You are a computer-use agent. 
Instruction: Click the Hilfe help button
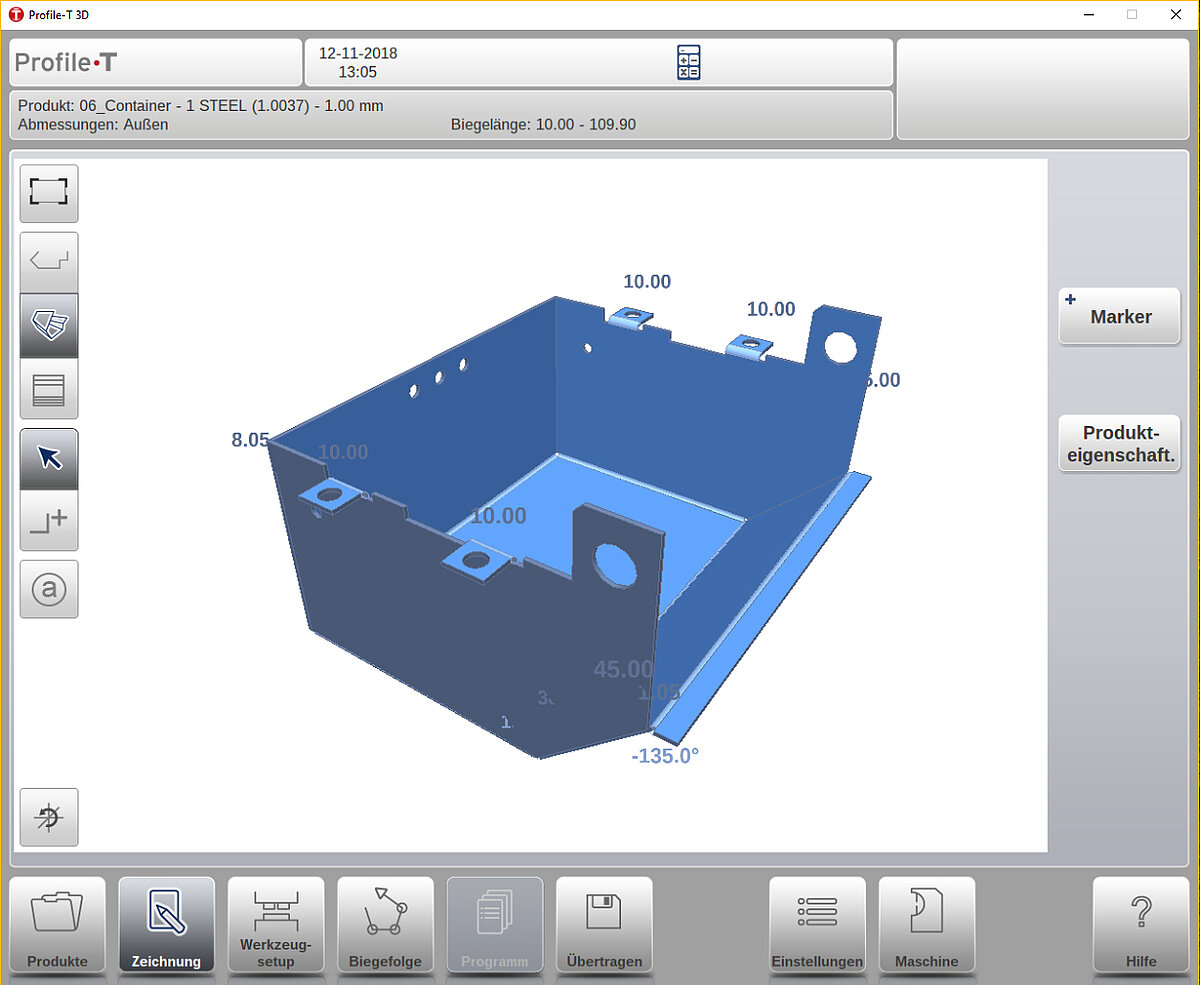(1140, 925)
